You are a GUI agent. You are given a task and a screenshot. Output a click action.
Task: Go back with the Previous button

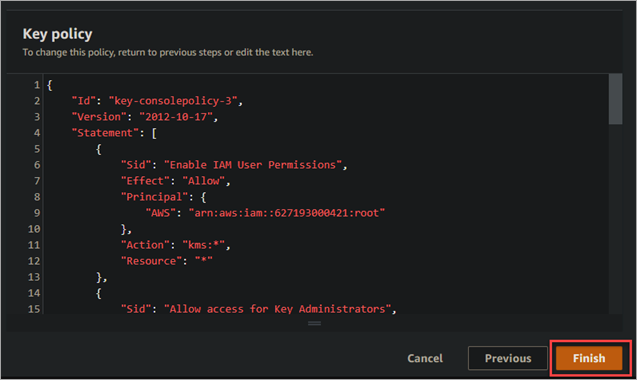[x=507, y=358]
